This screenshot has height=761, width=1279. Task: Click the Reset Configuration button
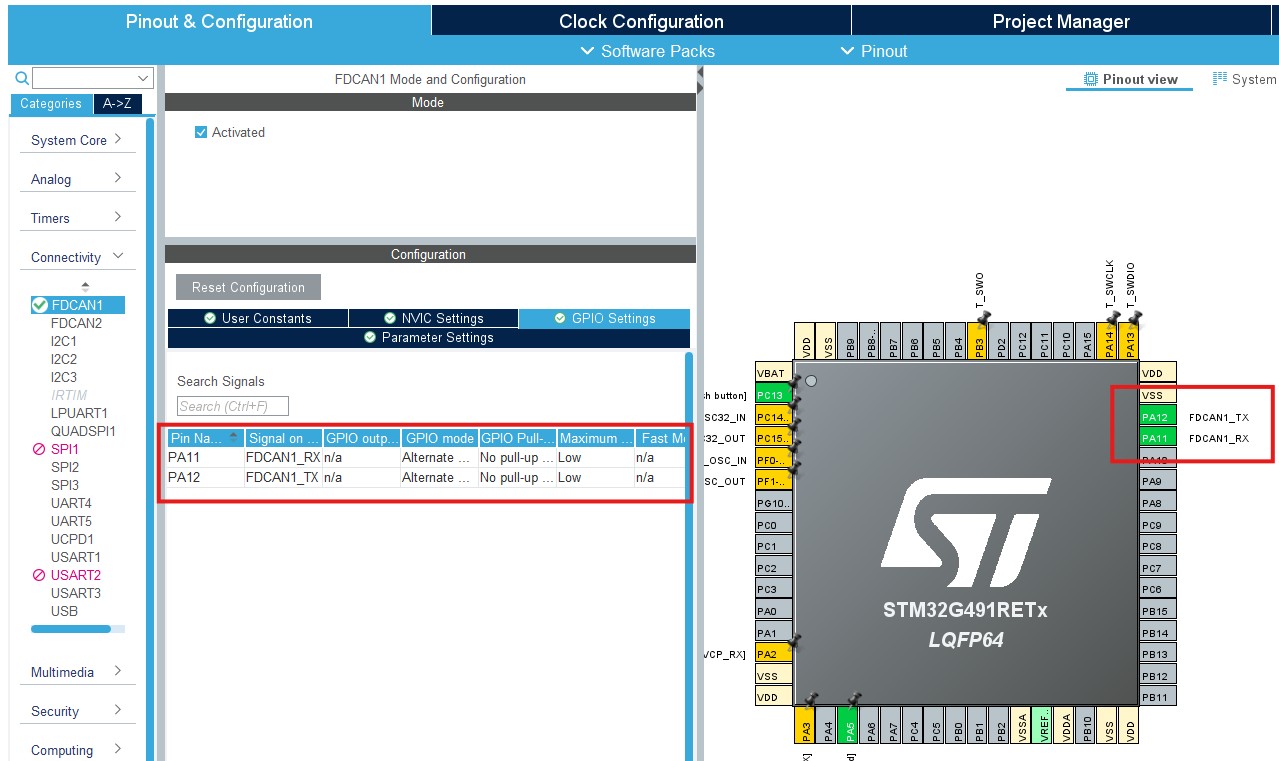tap(248, 286)
